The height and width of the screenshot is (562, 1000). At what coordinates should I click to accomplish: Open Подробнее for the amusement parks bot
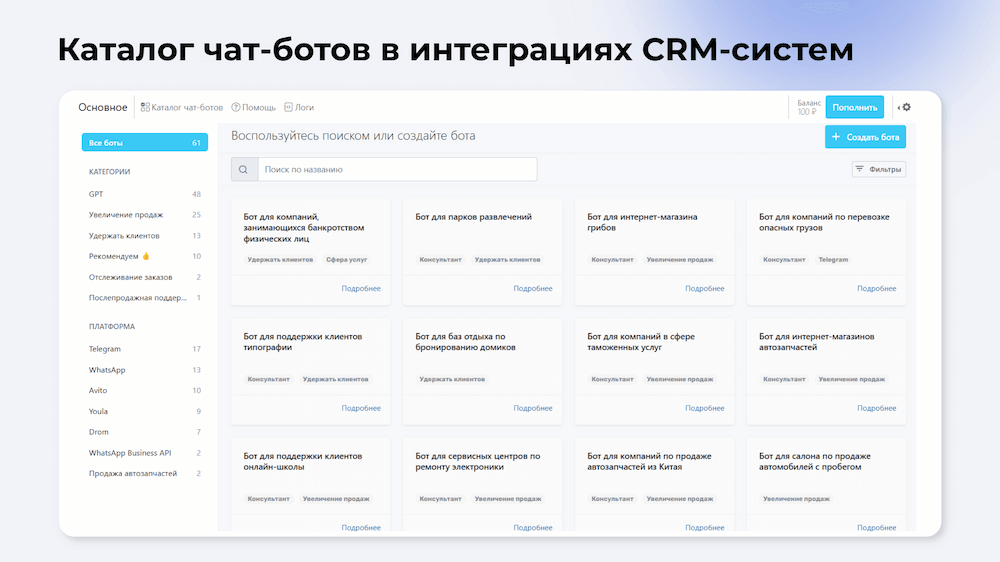point(532,289)
